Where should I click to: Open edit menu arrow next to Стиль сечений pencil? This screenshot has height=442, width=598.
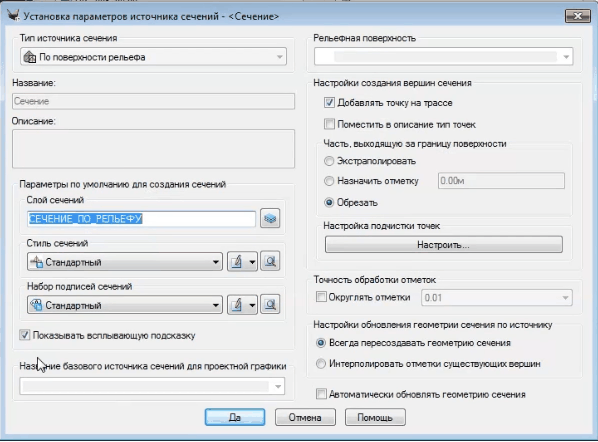pos(252,262)
